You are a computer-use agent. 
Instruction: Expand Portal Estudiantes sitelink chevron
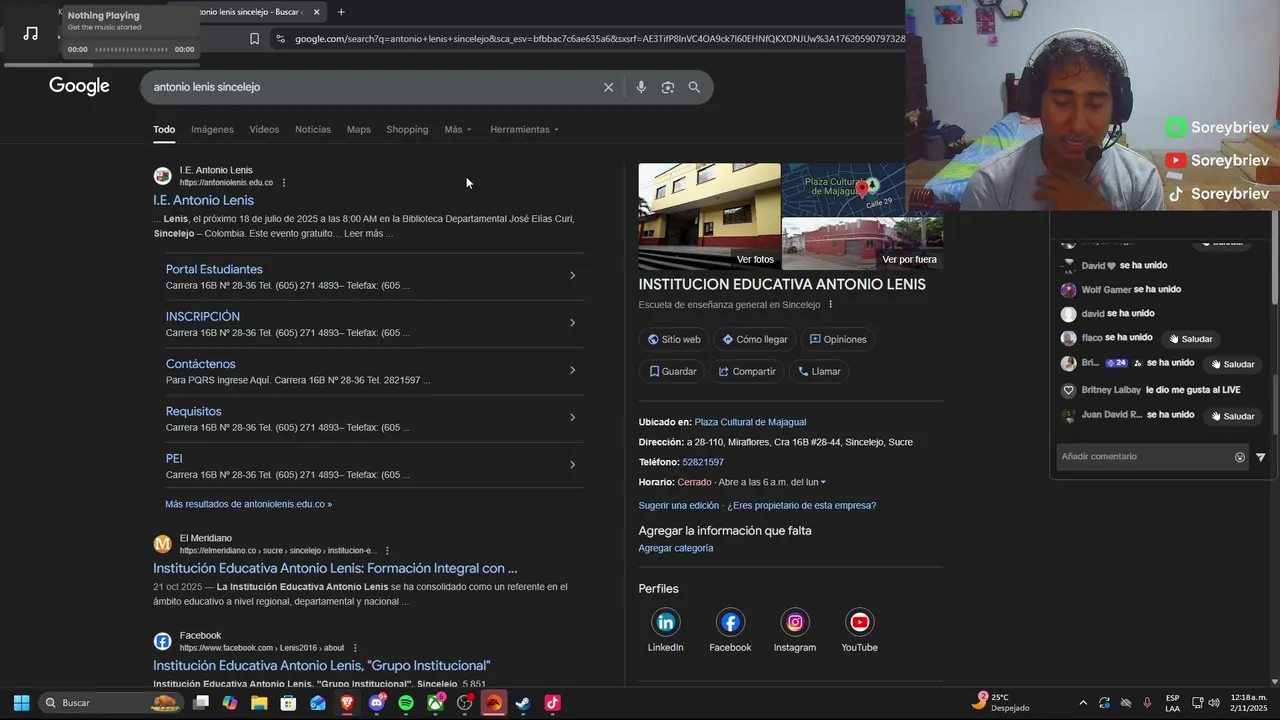pyautogui.click(x=572, y=276)
